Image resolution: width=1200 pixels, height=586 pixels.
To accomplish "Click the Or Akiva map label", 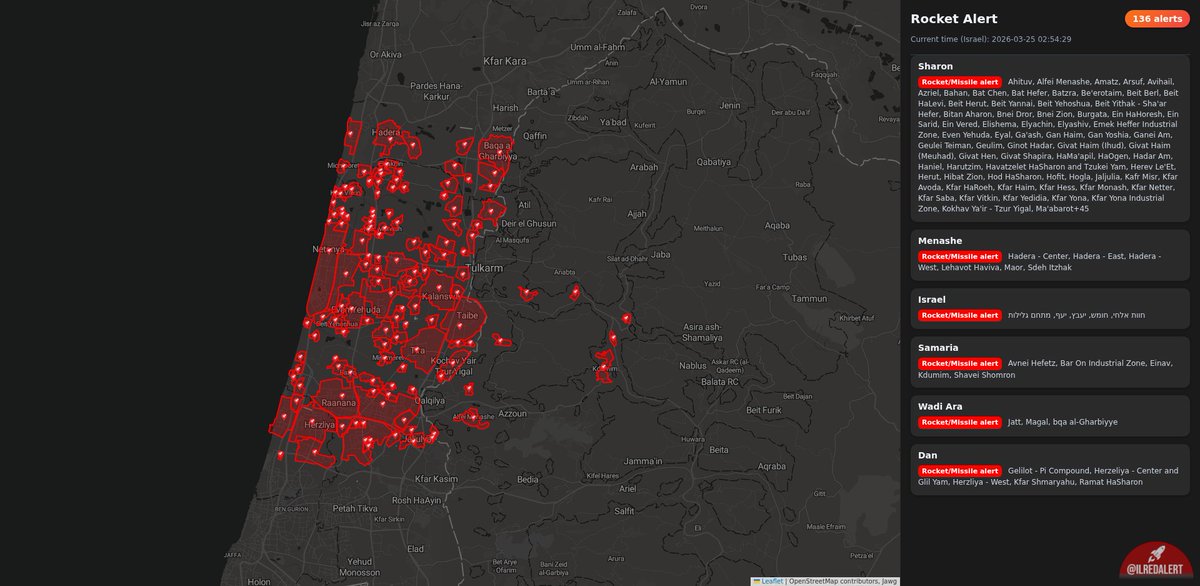I will tap(386, 55).
